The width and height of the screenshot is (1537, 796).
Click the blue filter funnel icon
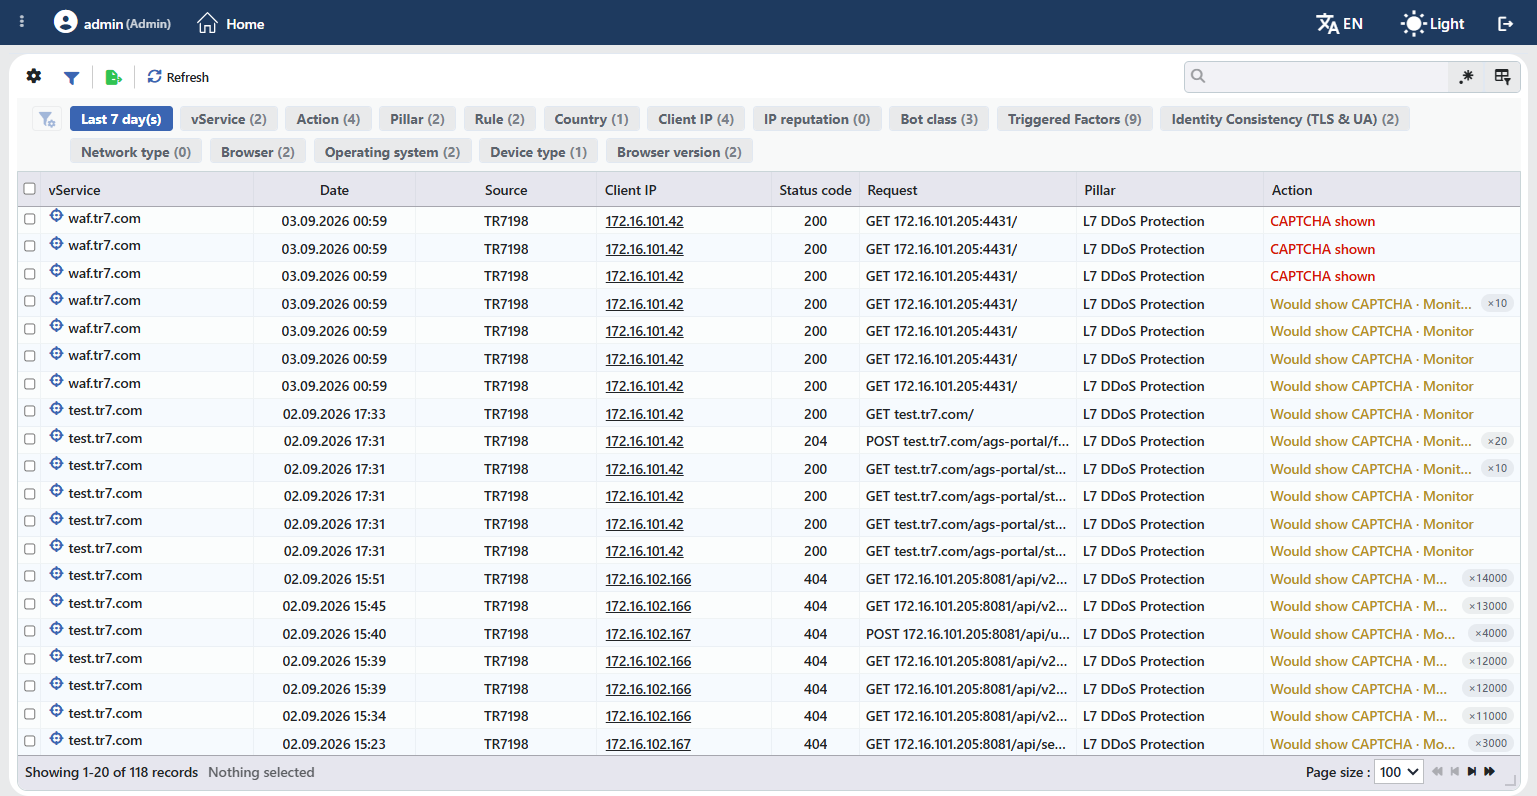pos(71,77)
